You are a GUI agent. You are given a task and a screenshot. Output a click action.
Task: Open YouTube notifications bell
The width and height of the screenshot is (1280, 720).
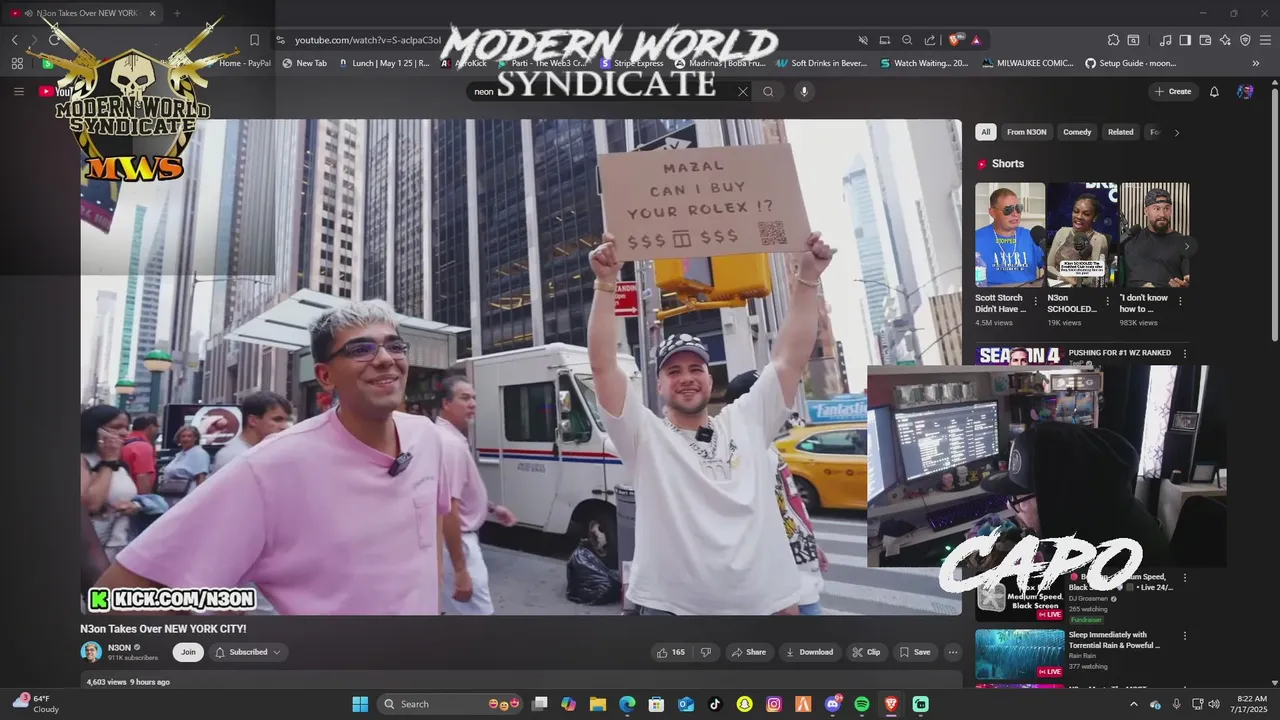tap(1214, 91)
